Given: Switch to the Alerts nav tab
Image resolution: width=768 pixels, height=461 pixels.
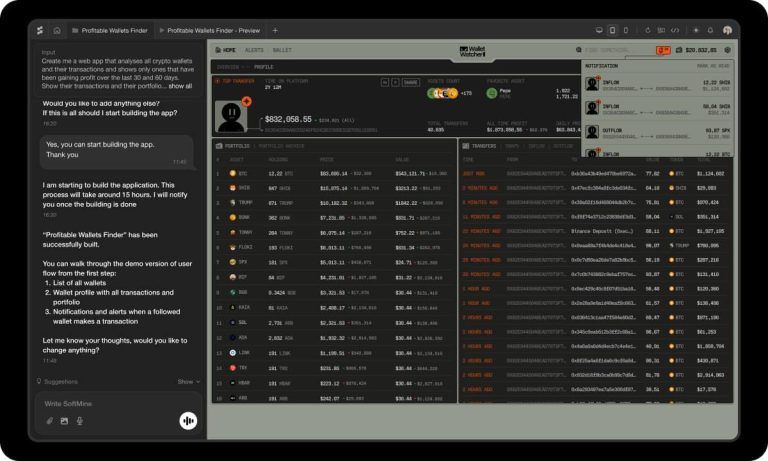Looking at the screenshot, I should [254, 49].
